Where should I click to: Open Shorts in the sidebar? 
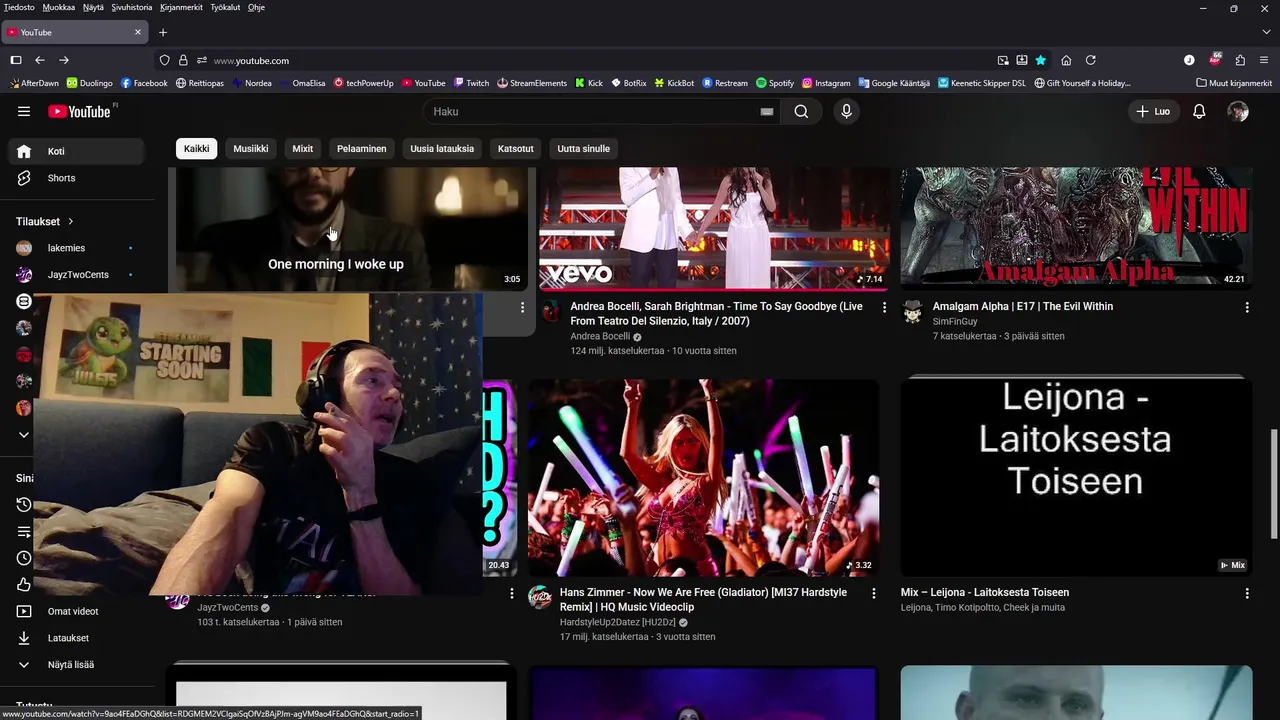coord(77,178)
